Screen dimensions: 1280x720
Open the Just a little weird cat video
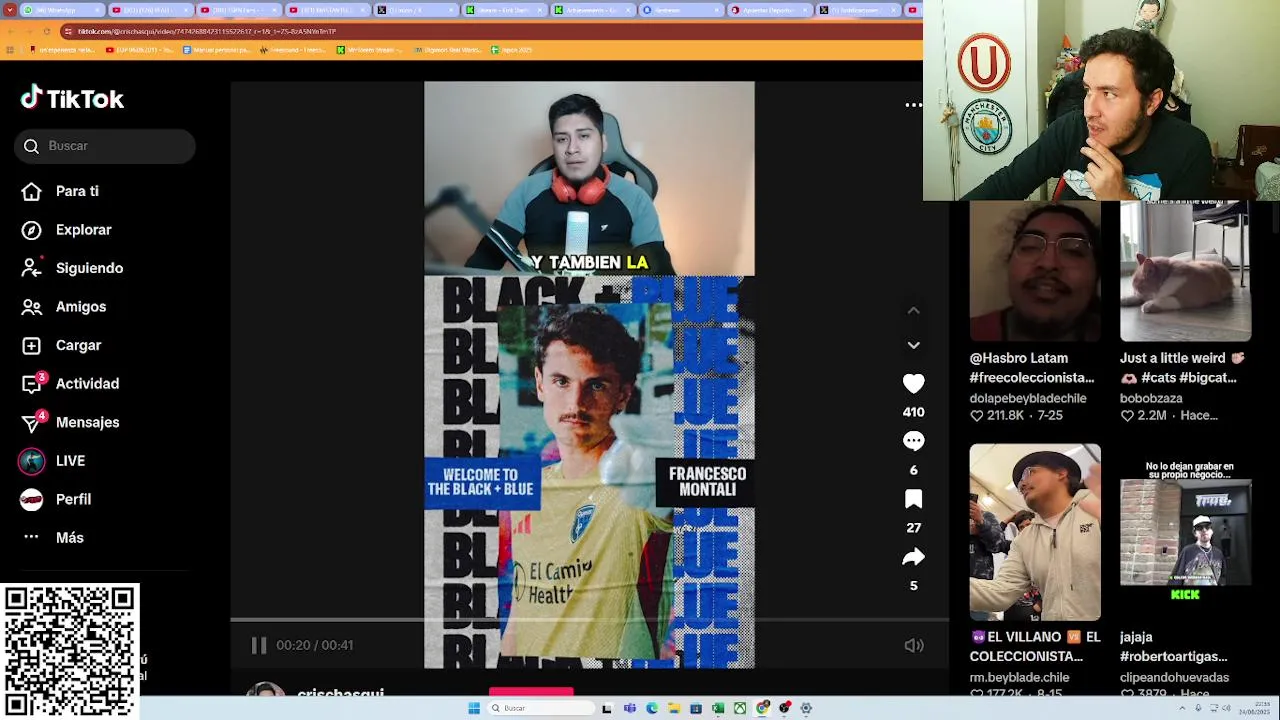(x=1185, y=271)
